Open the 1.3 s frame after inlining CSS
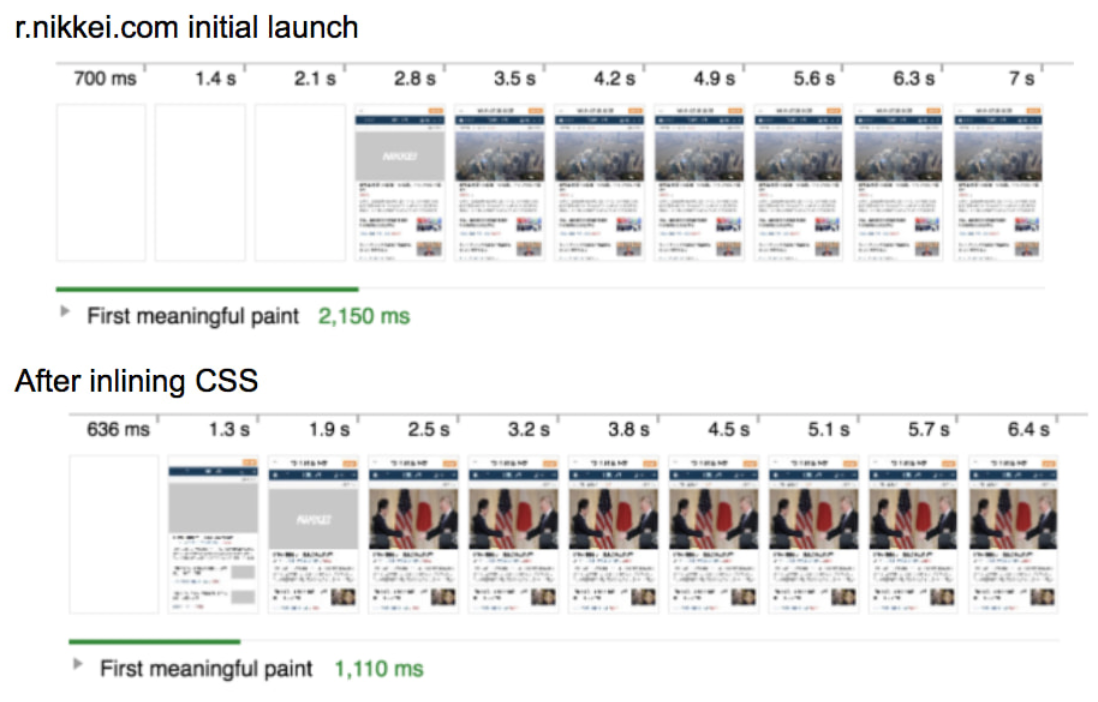The width and height of the screenshot is (1098, 702). [213, 534]
